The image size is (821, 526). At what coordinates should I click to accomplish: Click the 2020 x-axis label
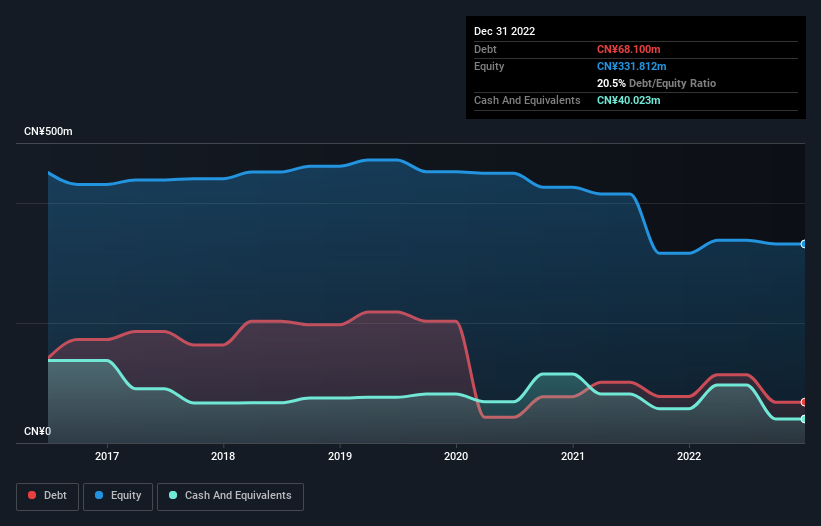tap(456, 456)
